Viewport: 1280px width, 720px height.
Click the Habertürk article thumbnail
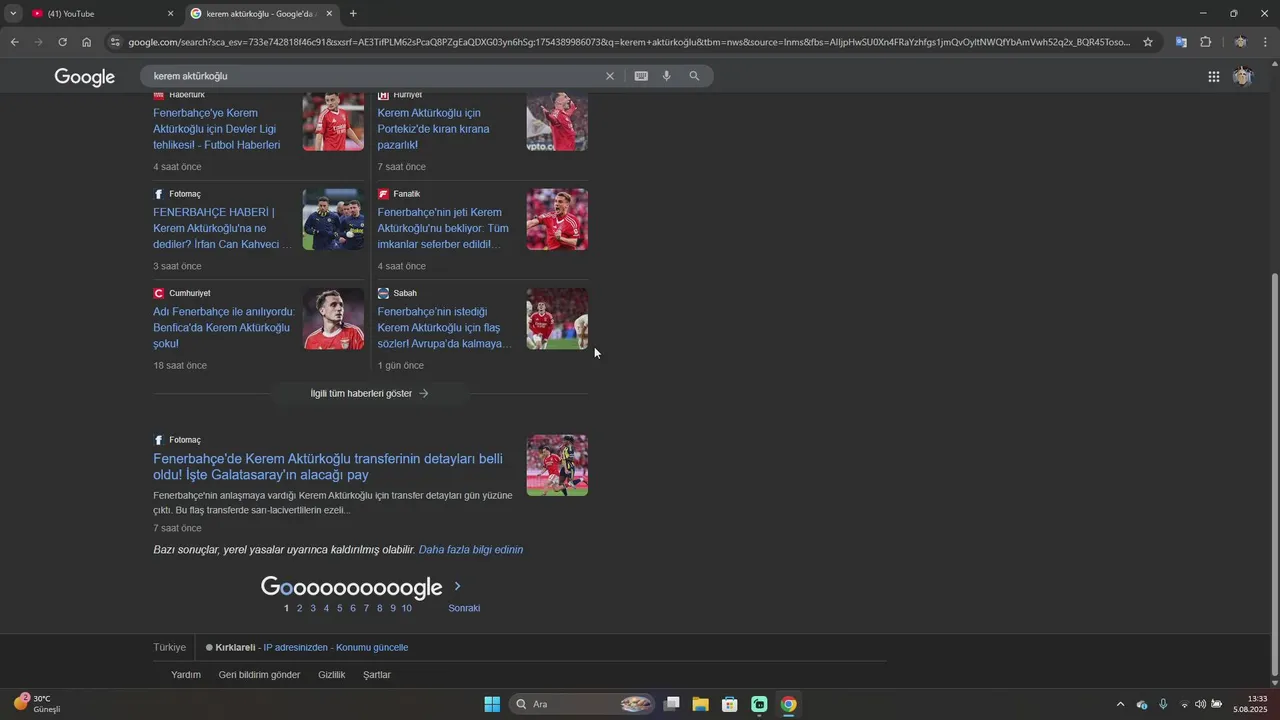tap(333, 121)
